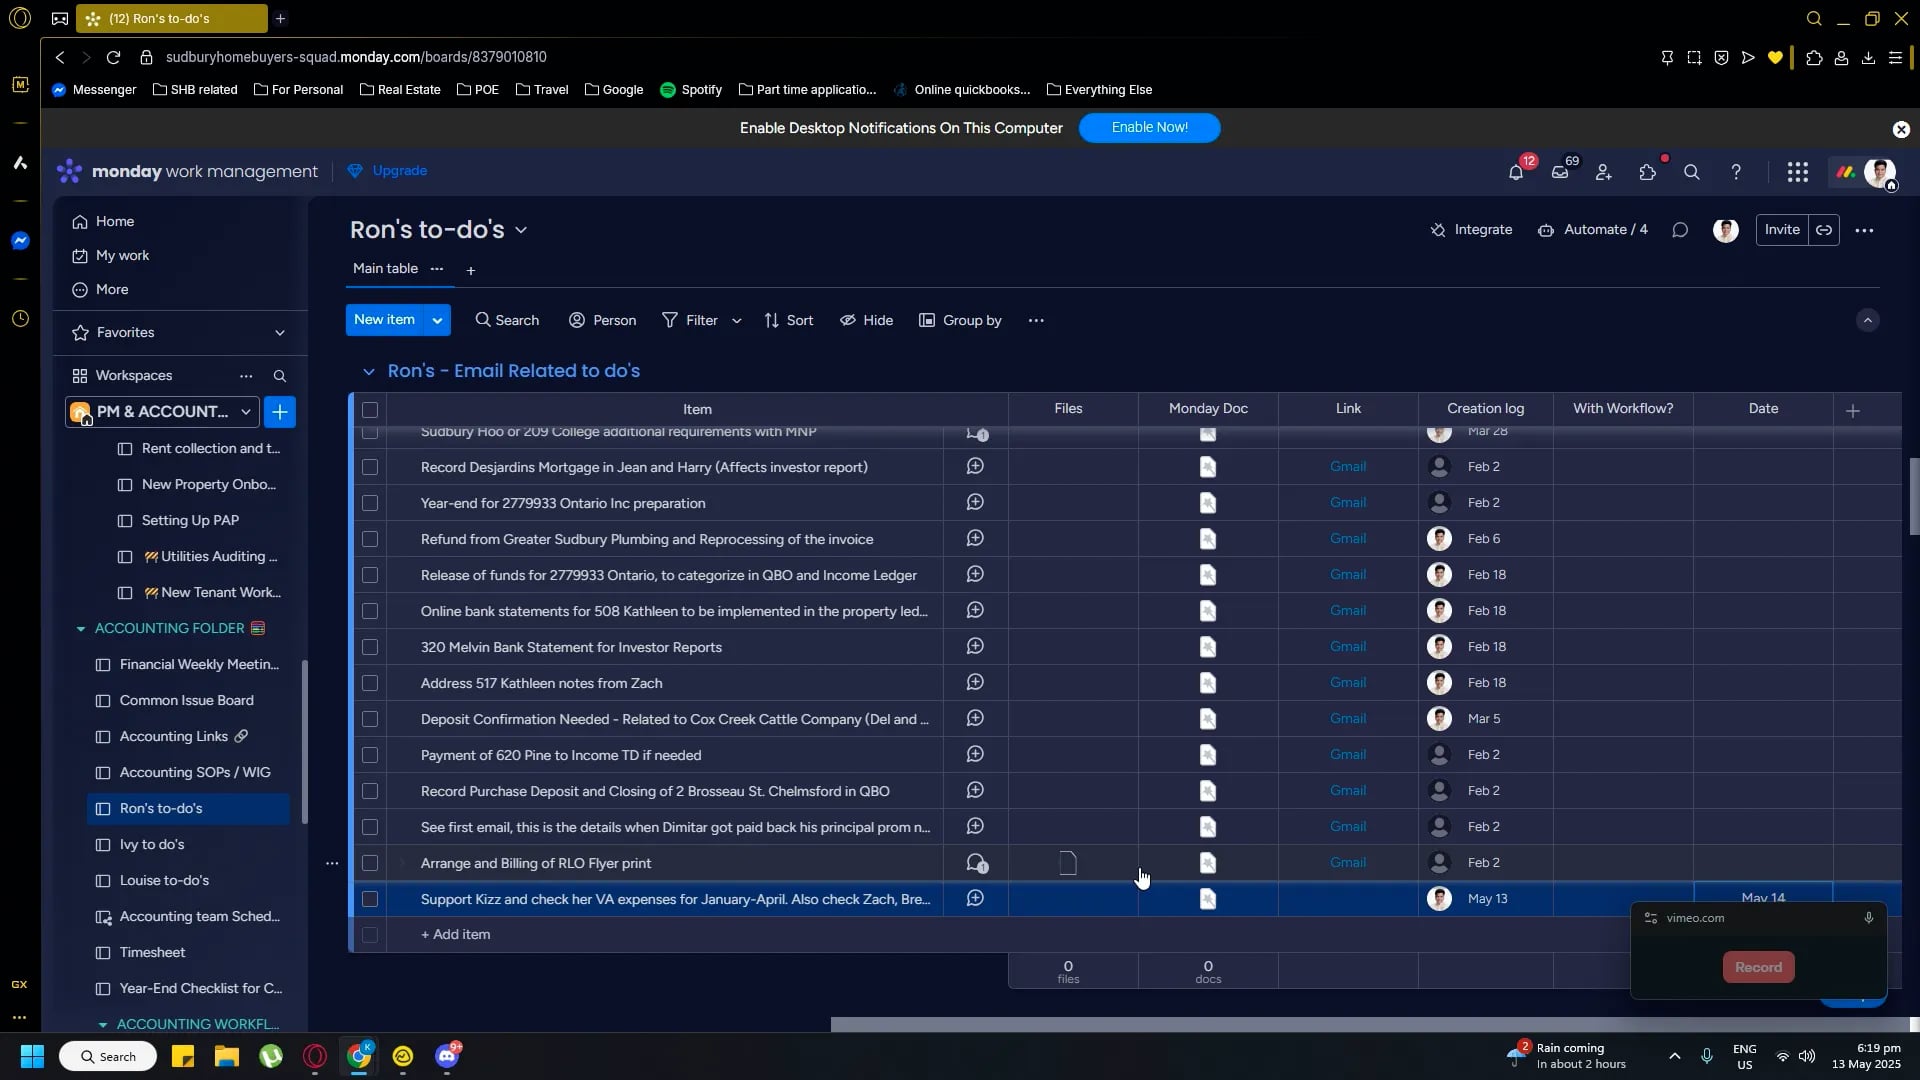Click the board discussion speech bubble icon
This screenshot has height=1080, width=1920.
point(1680,230)
